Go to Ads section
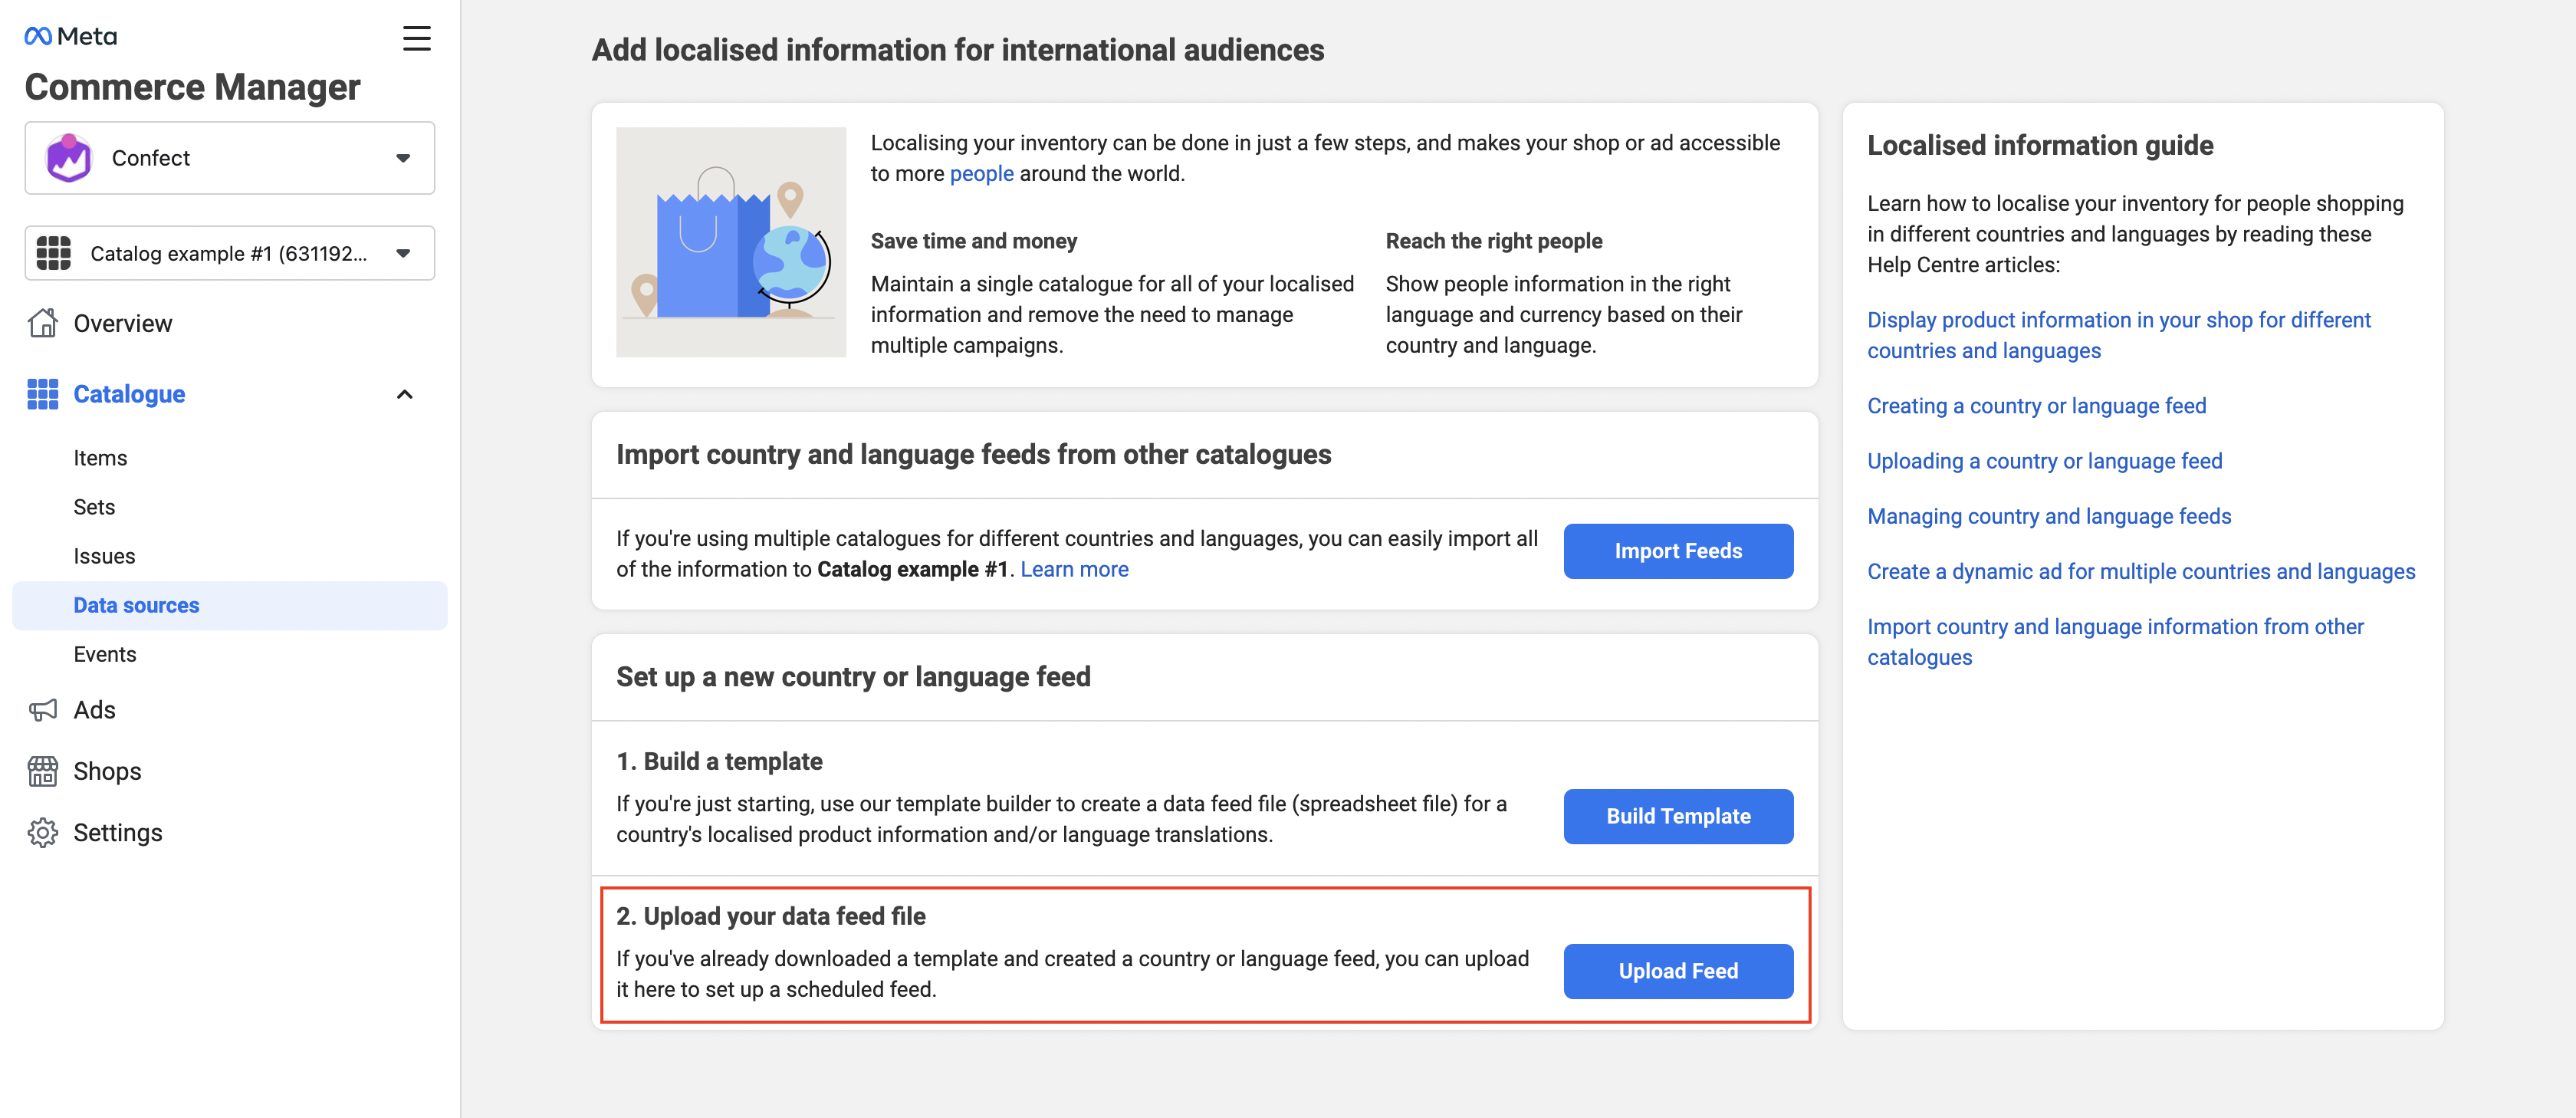 pyautogui.click(x=95, y=710)
